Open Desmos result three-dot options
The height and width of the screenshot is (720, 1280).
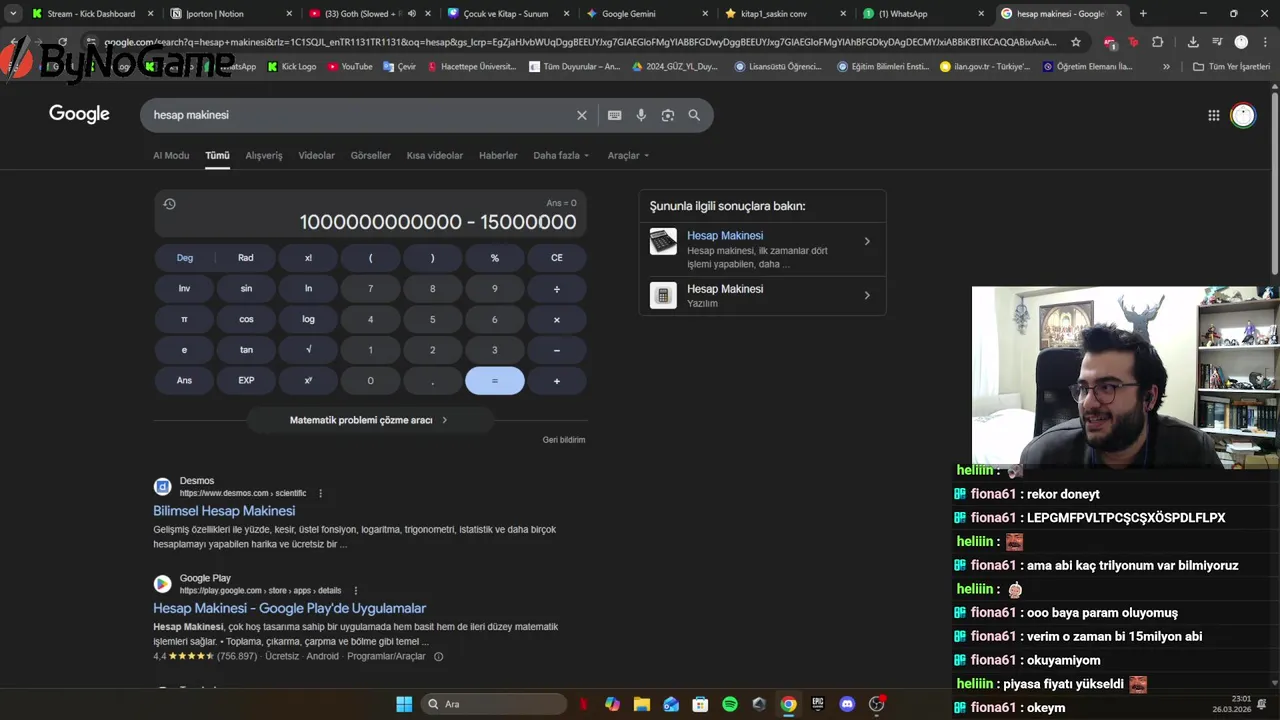pyautogui.click(x=320, y=493)
